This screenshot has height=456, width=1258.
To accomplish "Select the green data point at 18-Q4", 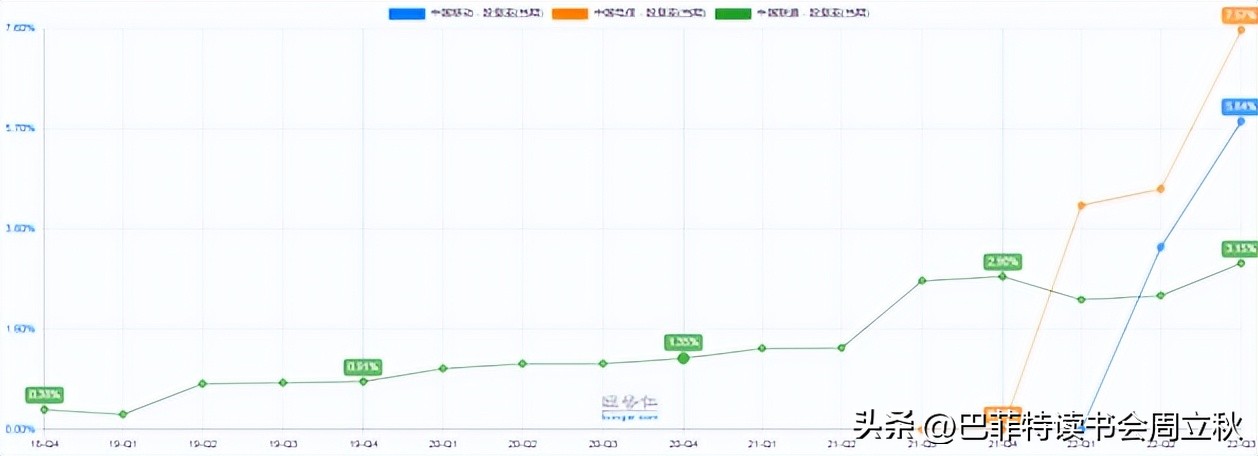I will (x=44, y=410).
